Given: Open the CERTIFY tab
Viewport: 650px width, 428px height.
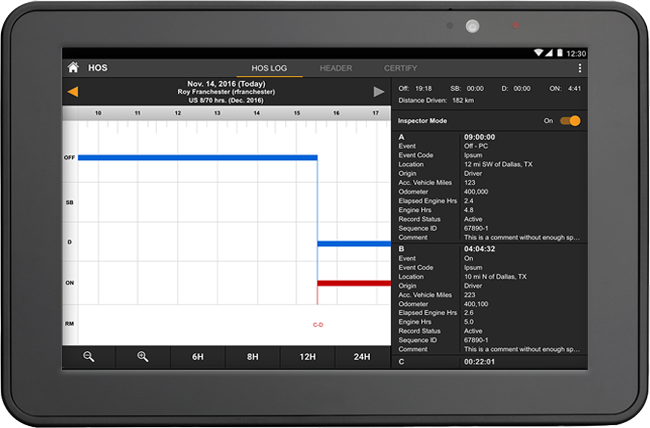Looking at the screenshot, I should coord(400,68).
